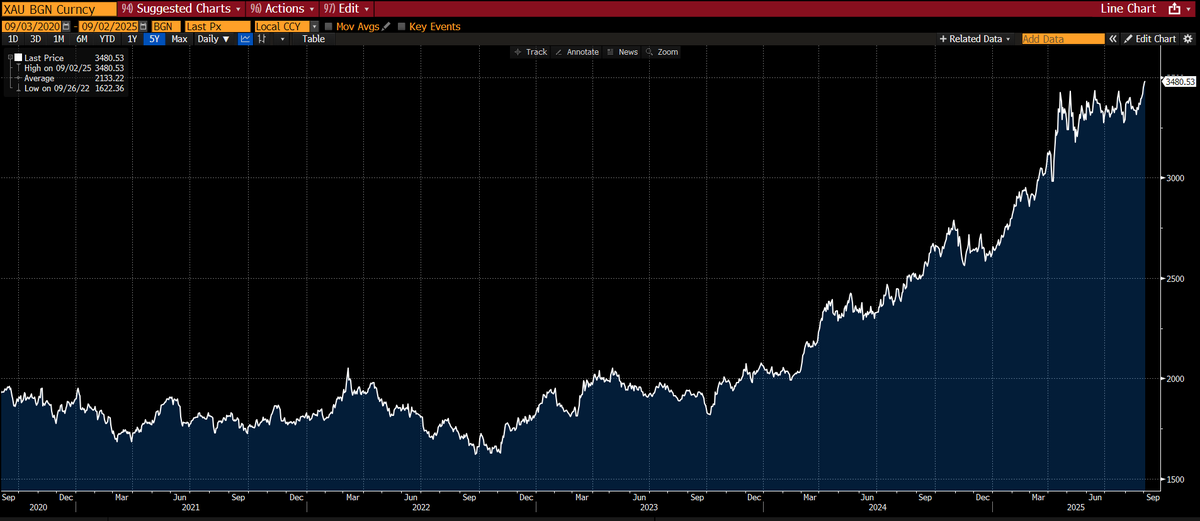Open the Daily periodicity dropdown
The image size is (1200, 521).
[213, 39]
